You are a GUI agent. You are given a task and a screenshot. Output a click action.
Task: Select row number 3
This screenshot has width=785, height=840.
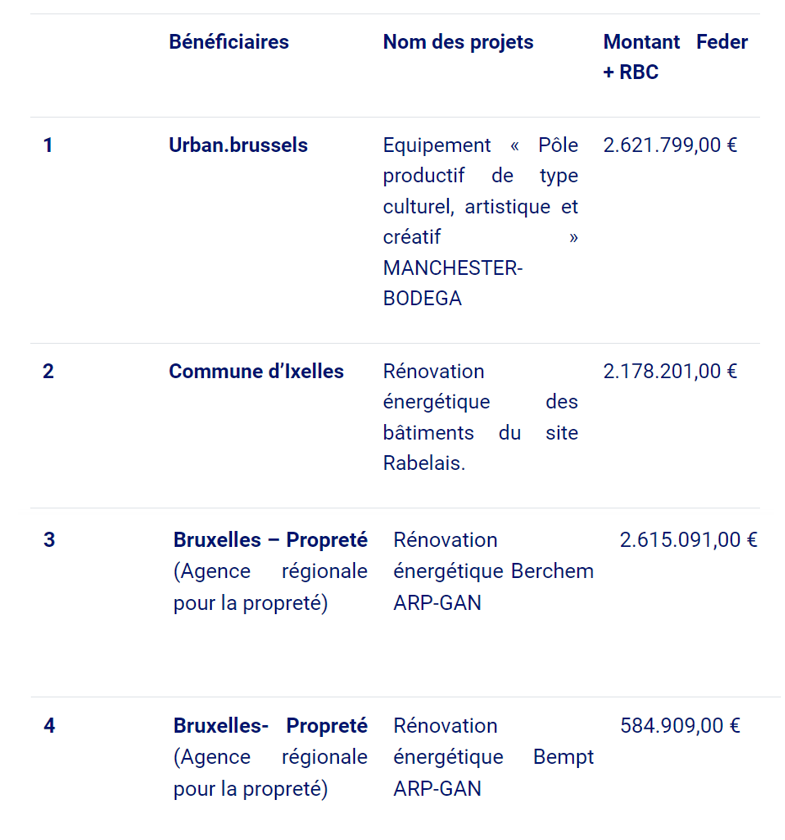point(49,540)
